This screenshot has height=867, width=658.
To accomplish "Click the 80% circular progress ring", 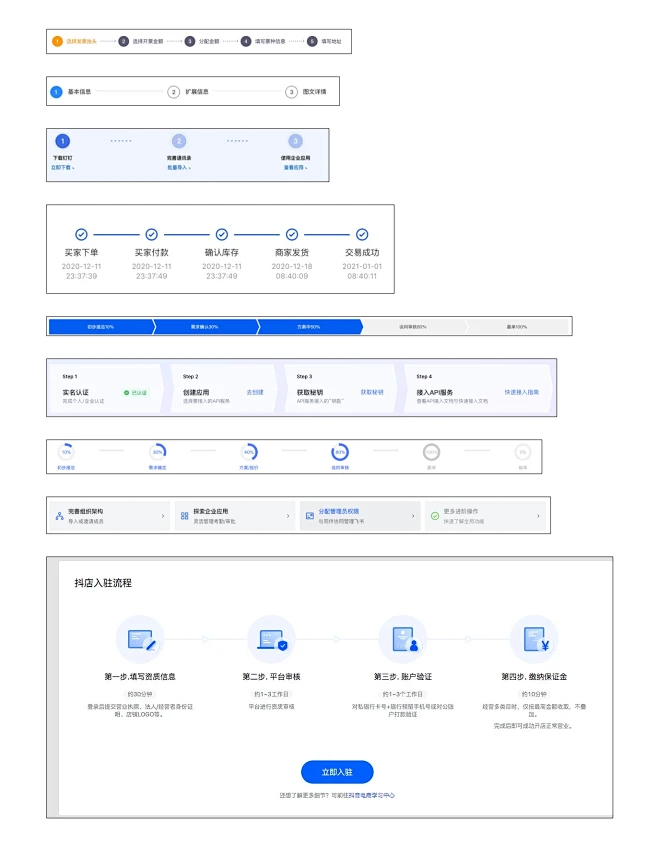I will (x=340, y=452).
